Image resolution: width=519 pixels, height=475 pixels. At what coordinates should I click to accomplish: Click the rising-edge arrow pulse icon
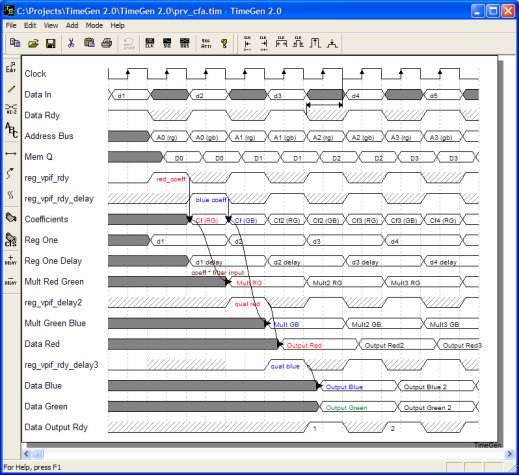315,43
